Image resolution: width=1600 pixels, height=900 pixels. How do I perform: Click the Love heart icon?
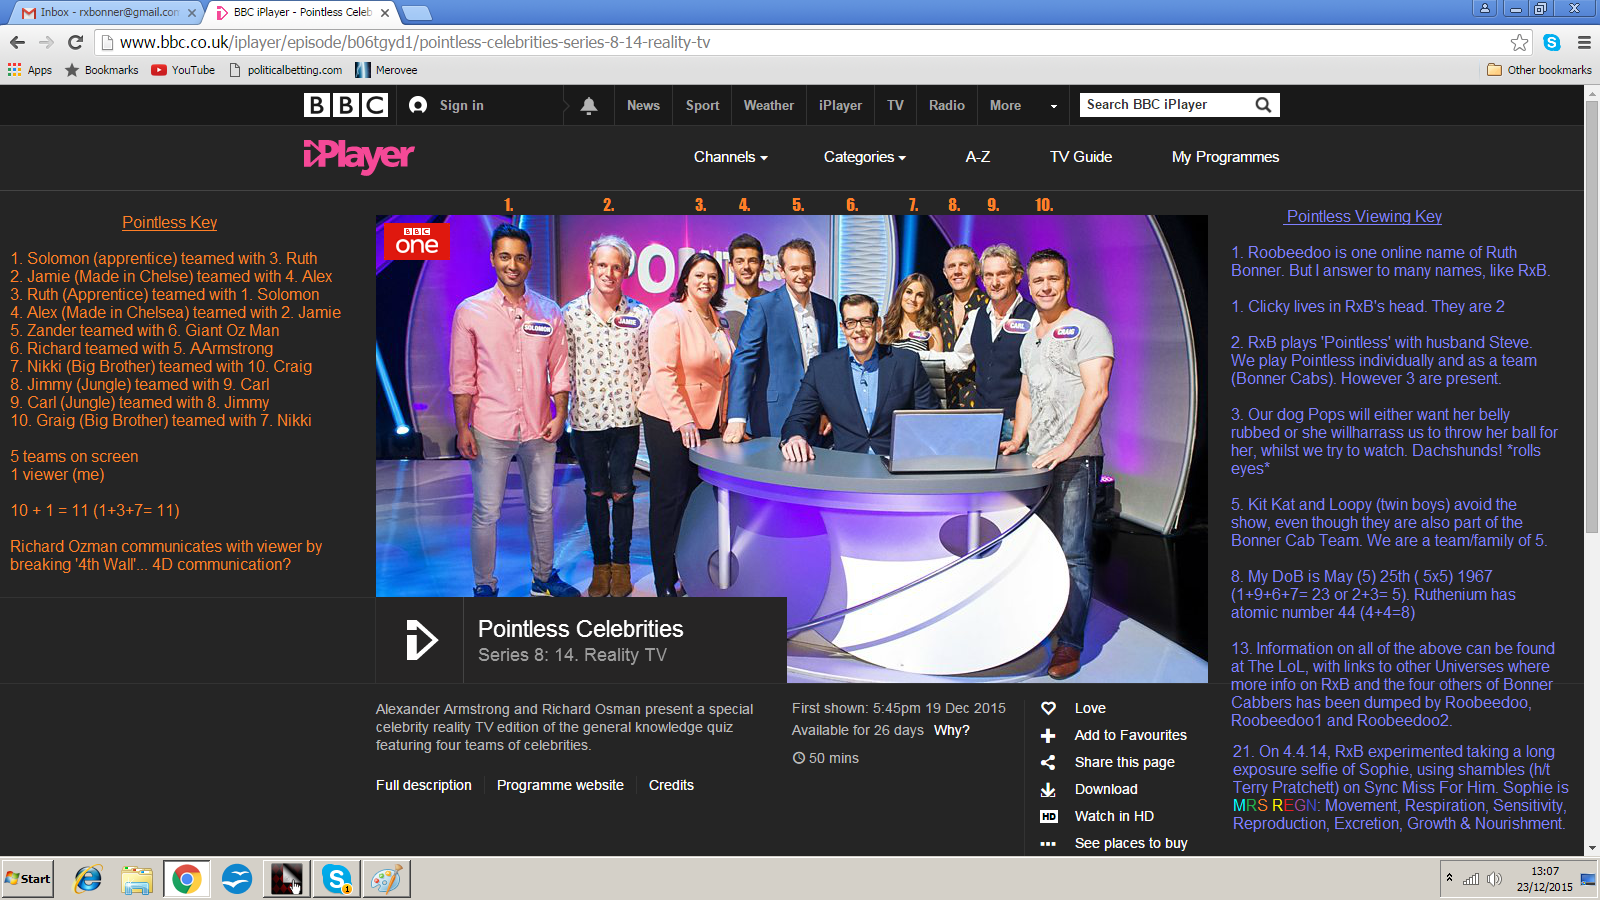click(x=1048, y=708)
